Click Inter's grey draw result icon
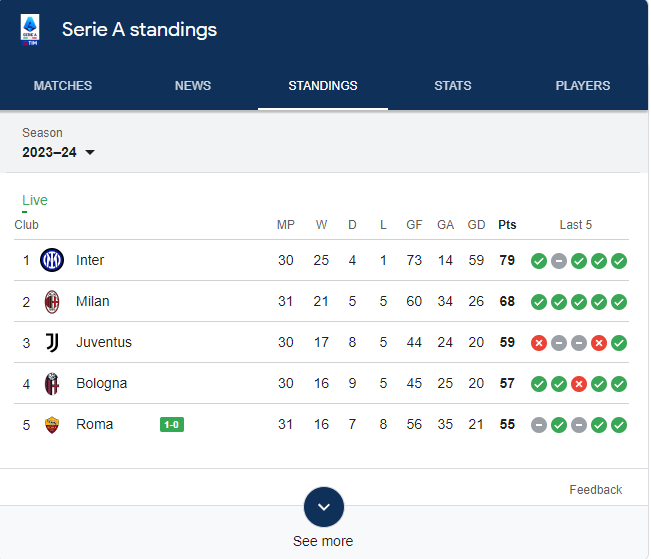Screen dimensions: 651x559 559,261
